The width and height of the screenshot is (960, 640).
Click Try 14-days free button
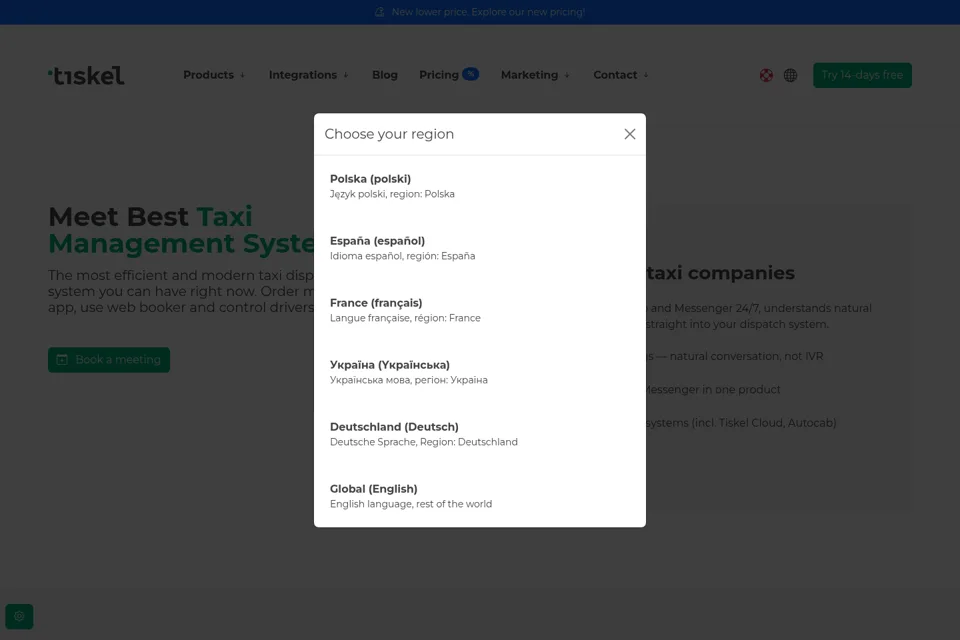[862, 75]
